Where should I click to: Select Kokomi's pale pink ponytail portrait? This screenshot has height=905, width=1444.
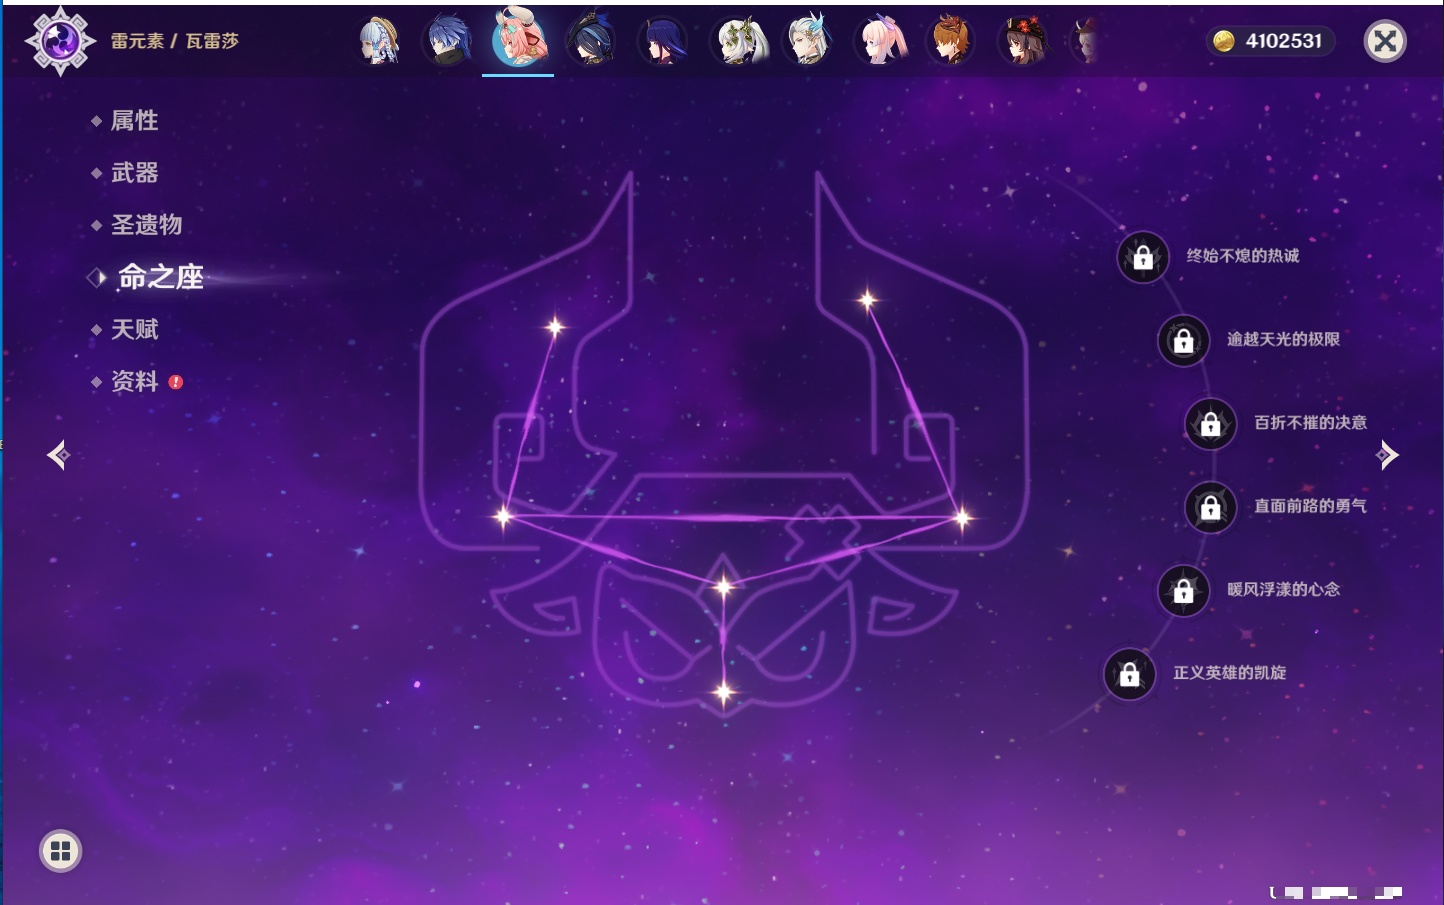880,41
